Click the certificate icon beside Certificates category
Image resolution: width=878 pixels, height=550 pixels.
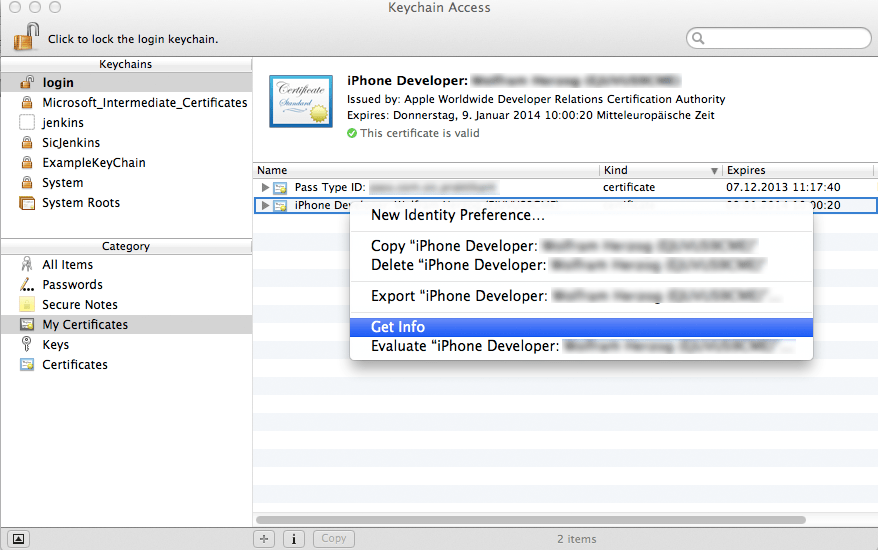pyautogui.click(x=27, y=365)
